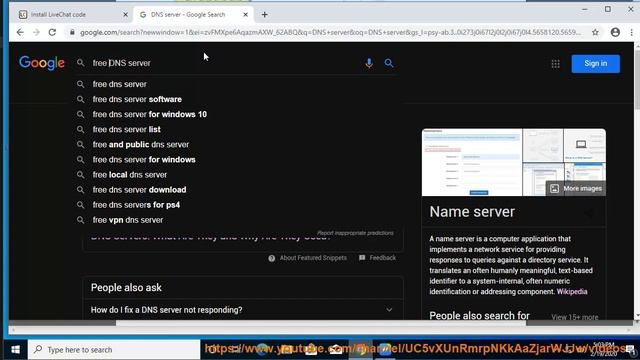Go back with the browser back arrow

coord(20,32)
